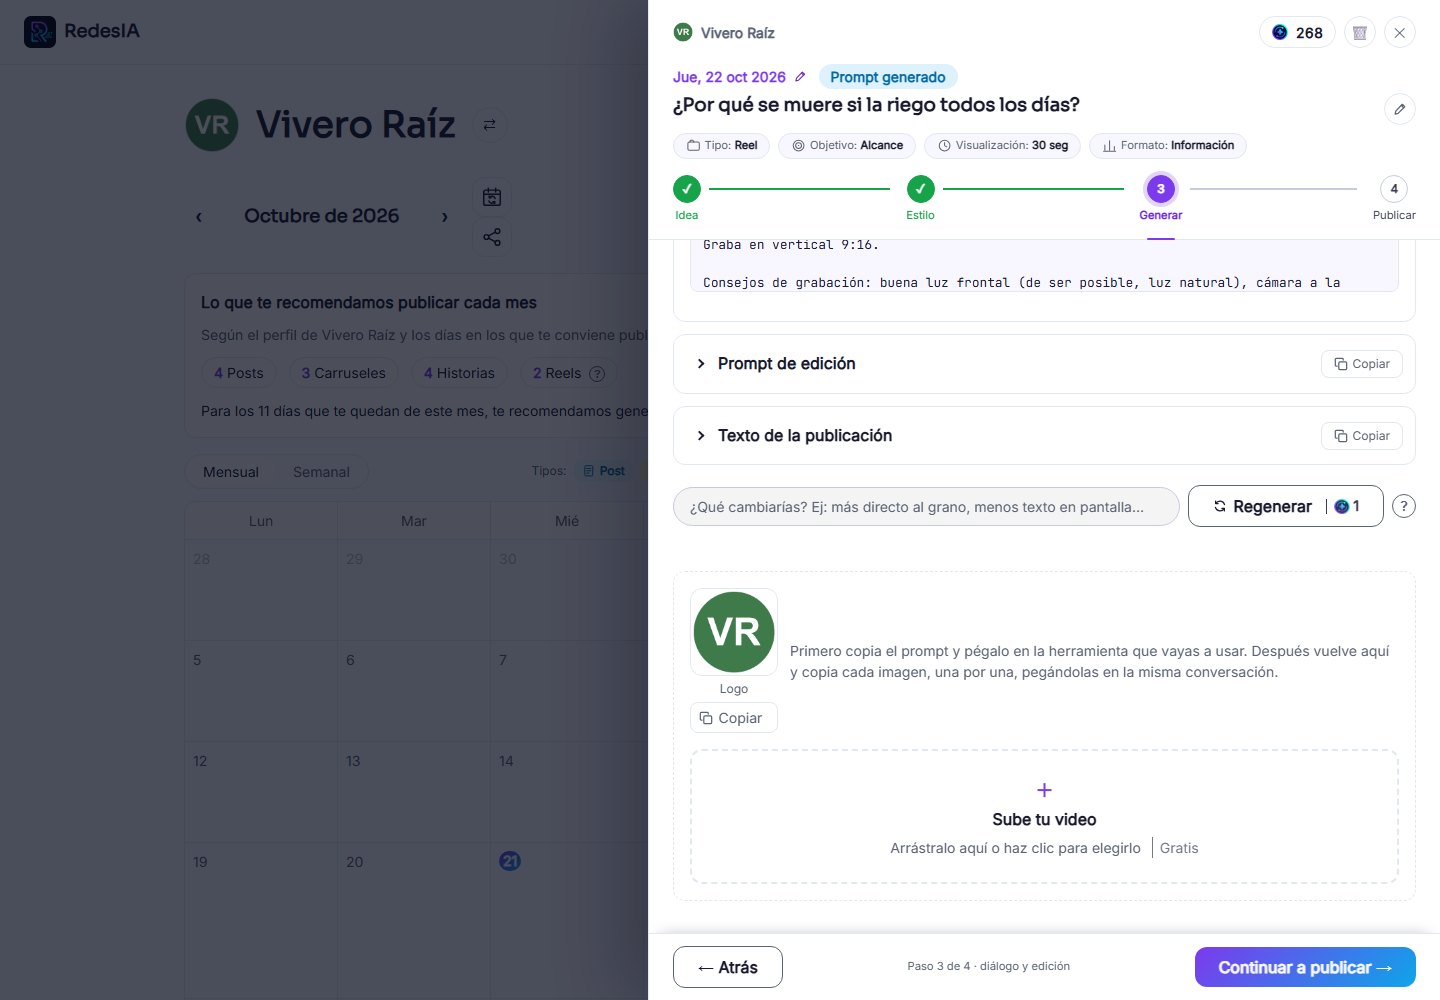Click the Sube tu video drop area
The height and width of the screenshot is (1000, 1440).
pos(1044,817)
